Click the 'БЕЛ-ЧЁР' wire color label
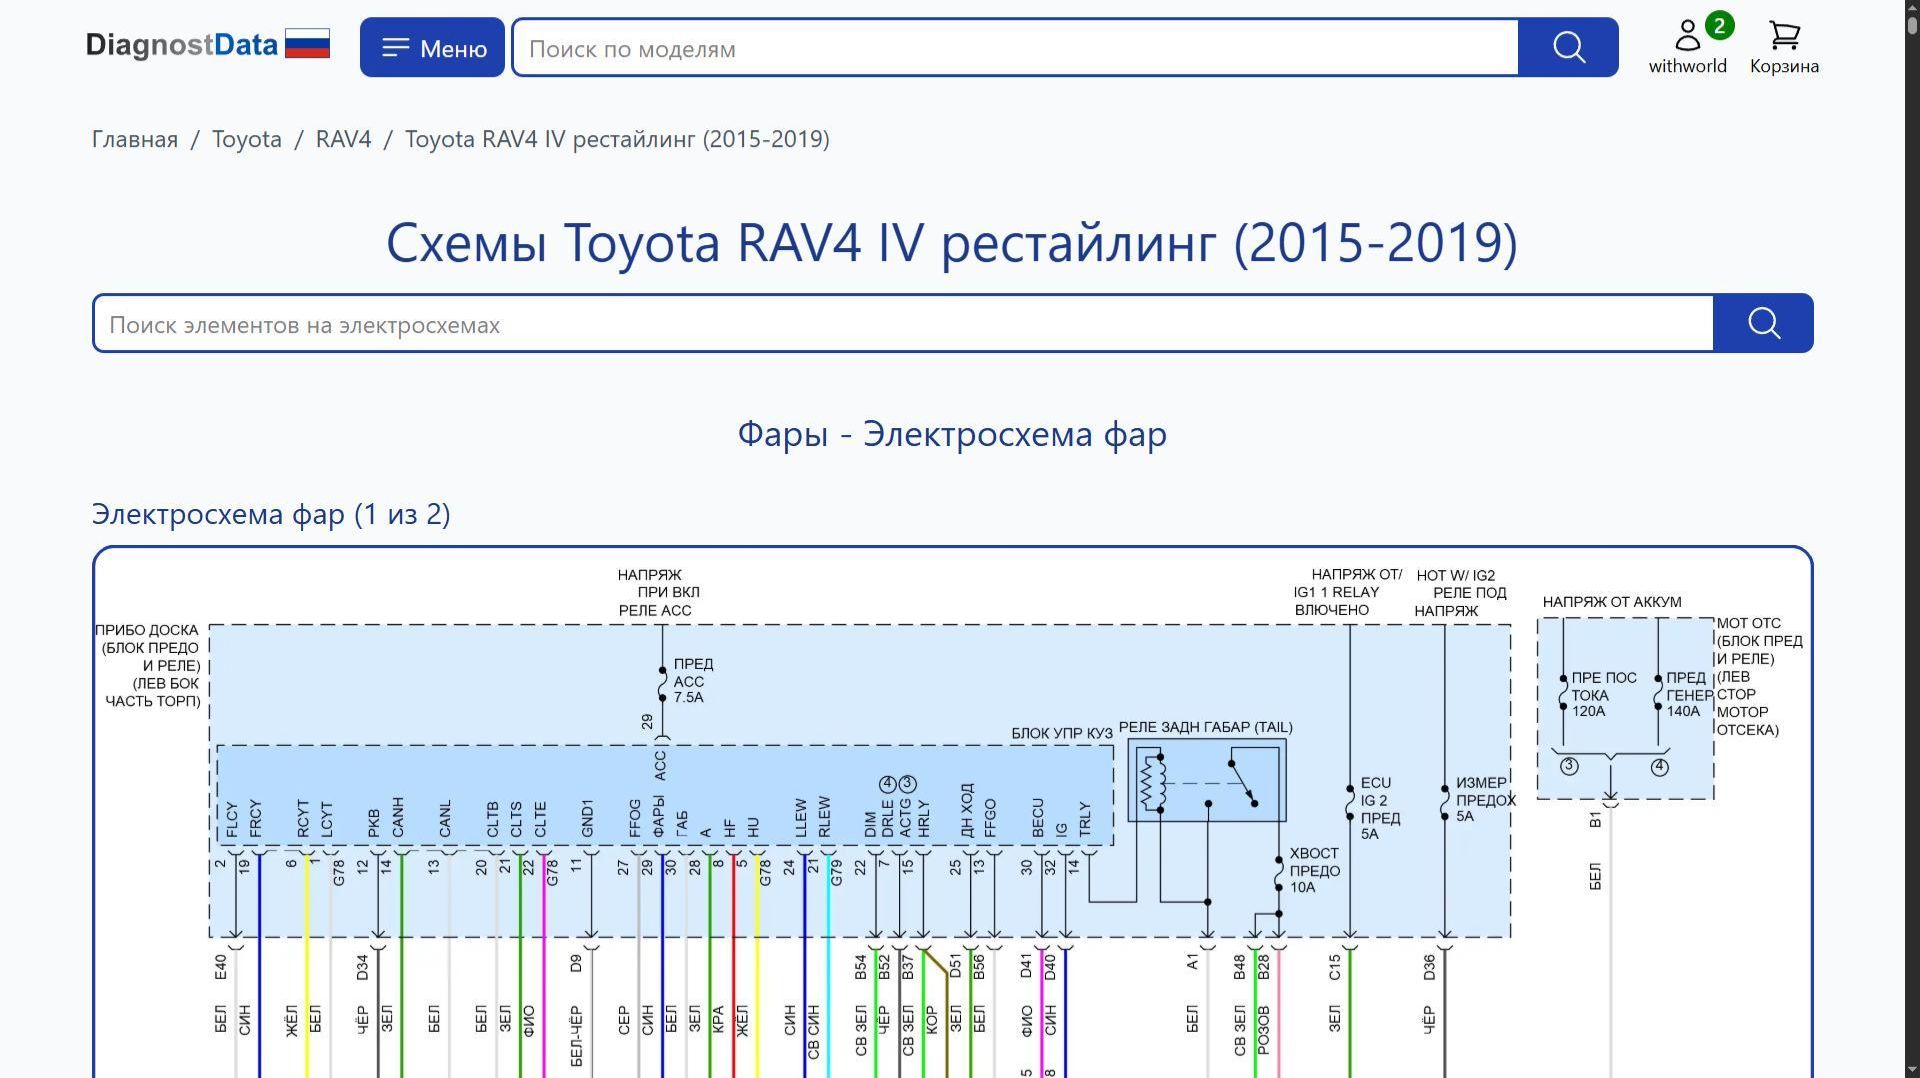 [576, 1035]
